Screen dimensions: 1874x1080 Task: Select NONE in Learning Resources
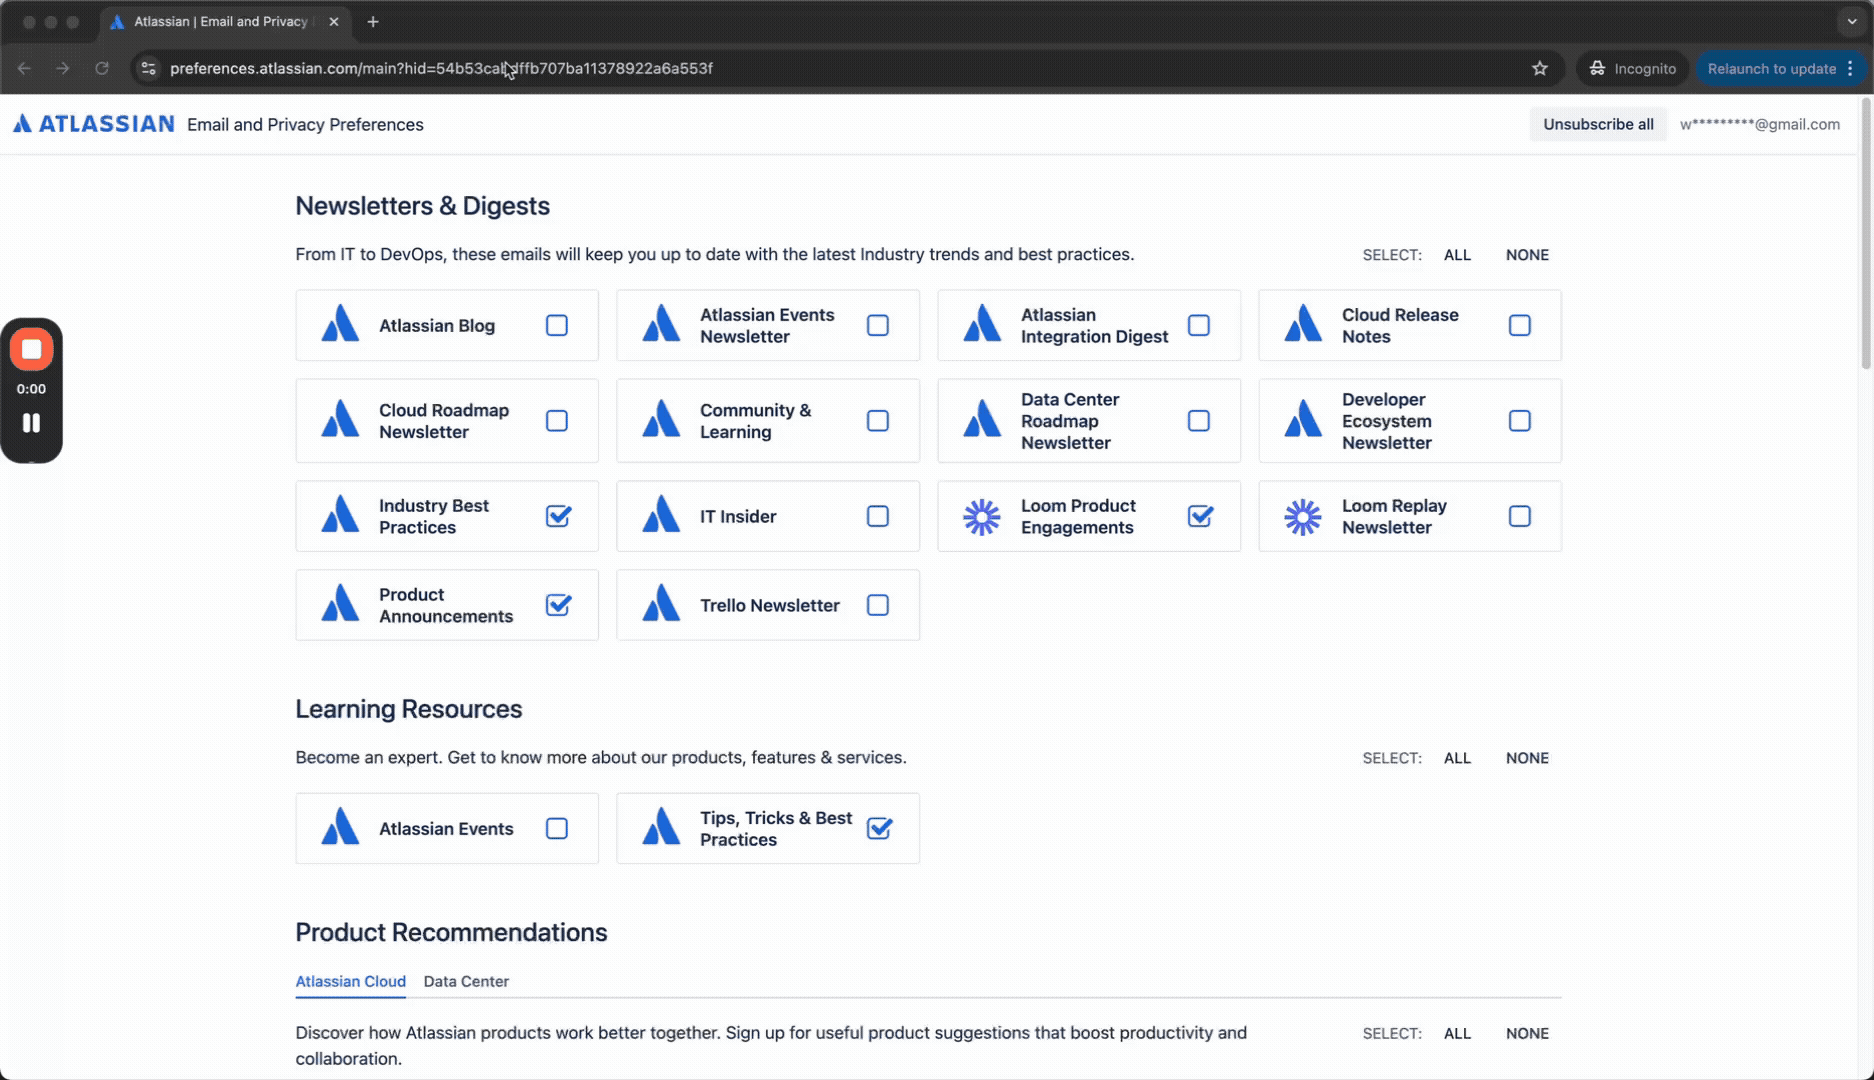tap(1527, 758)
